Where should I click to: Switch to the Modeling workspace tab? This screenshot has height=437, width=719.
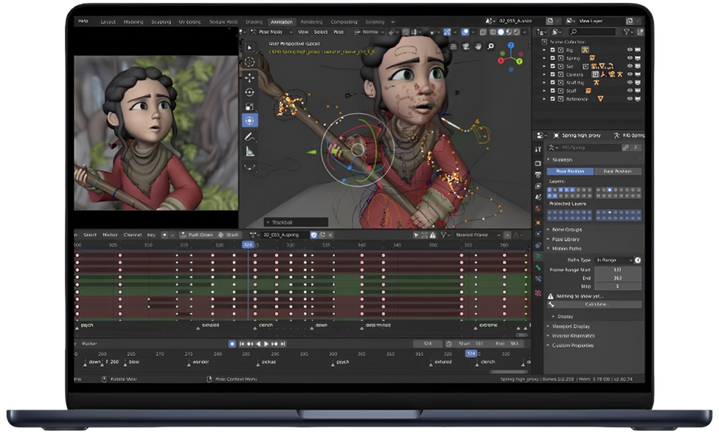pos(133,22)
